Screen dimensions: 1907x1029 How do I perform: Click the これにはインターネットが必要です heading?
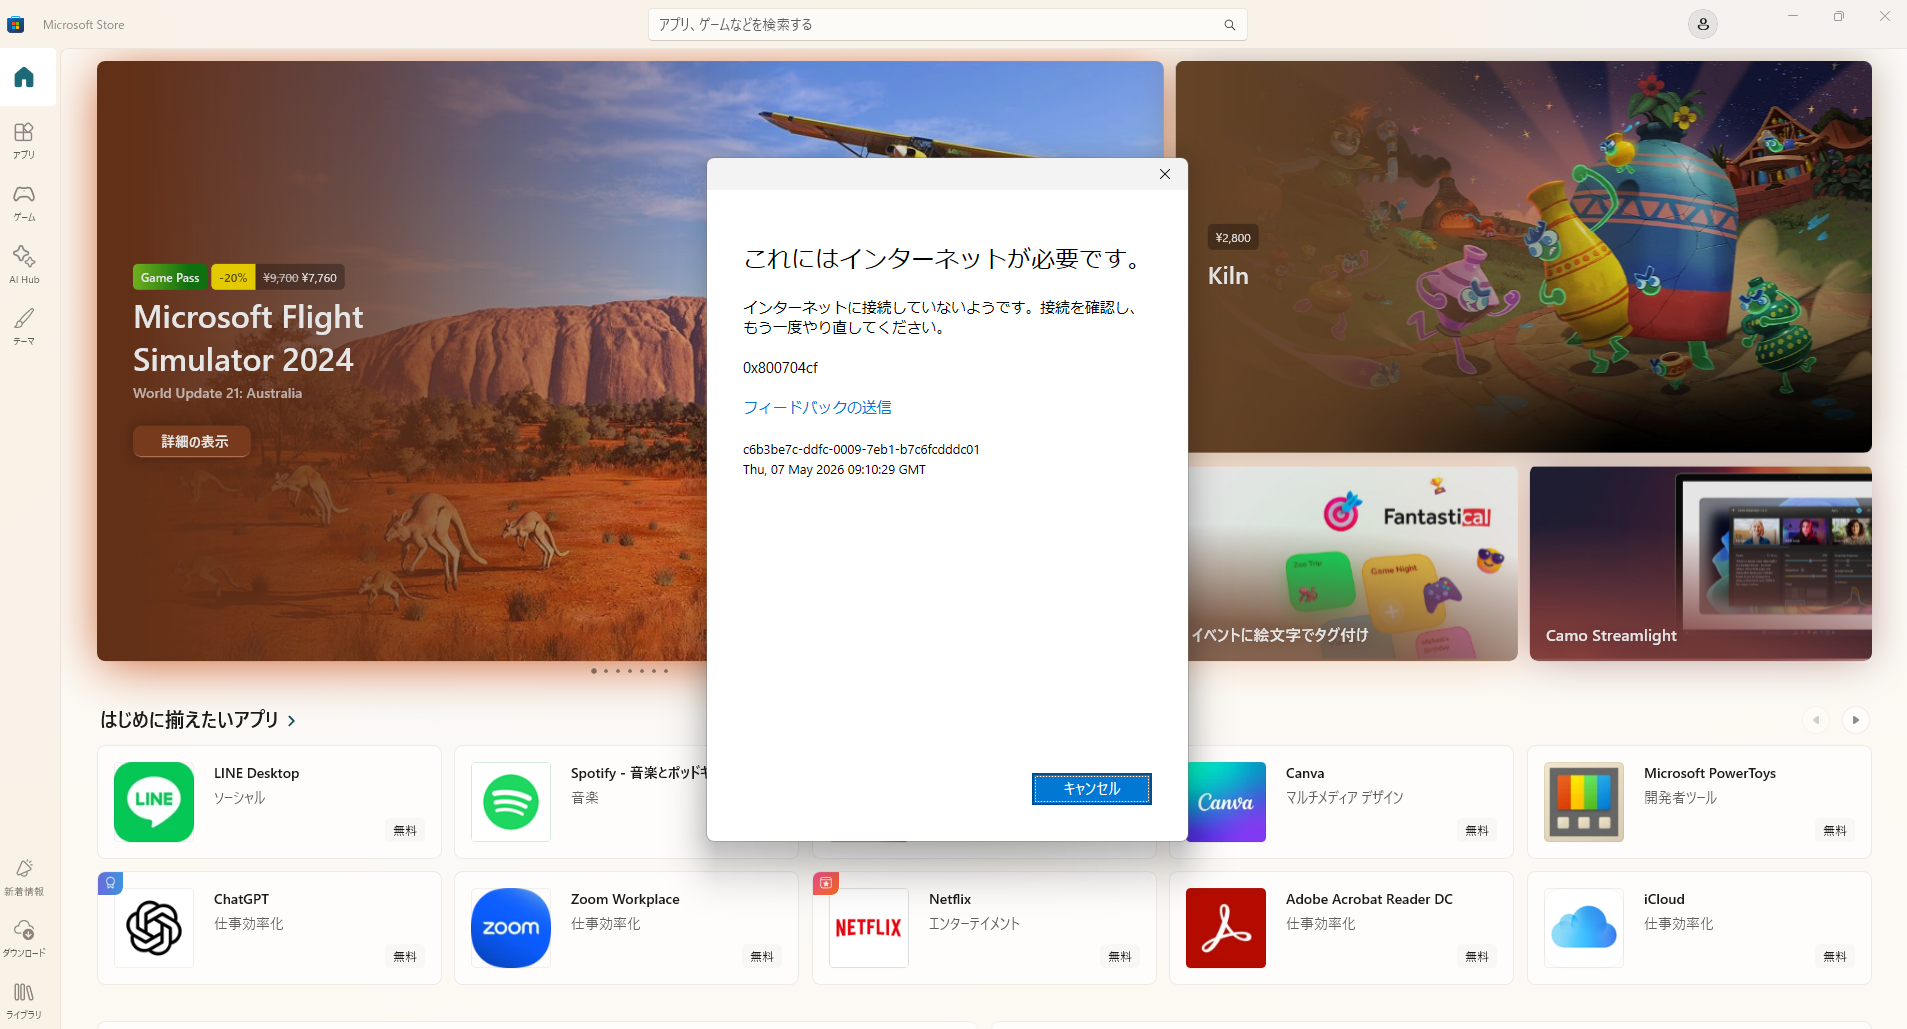(942, 259)
